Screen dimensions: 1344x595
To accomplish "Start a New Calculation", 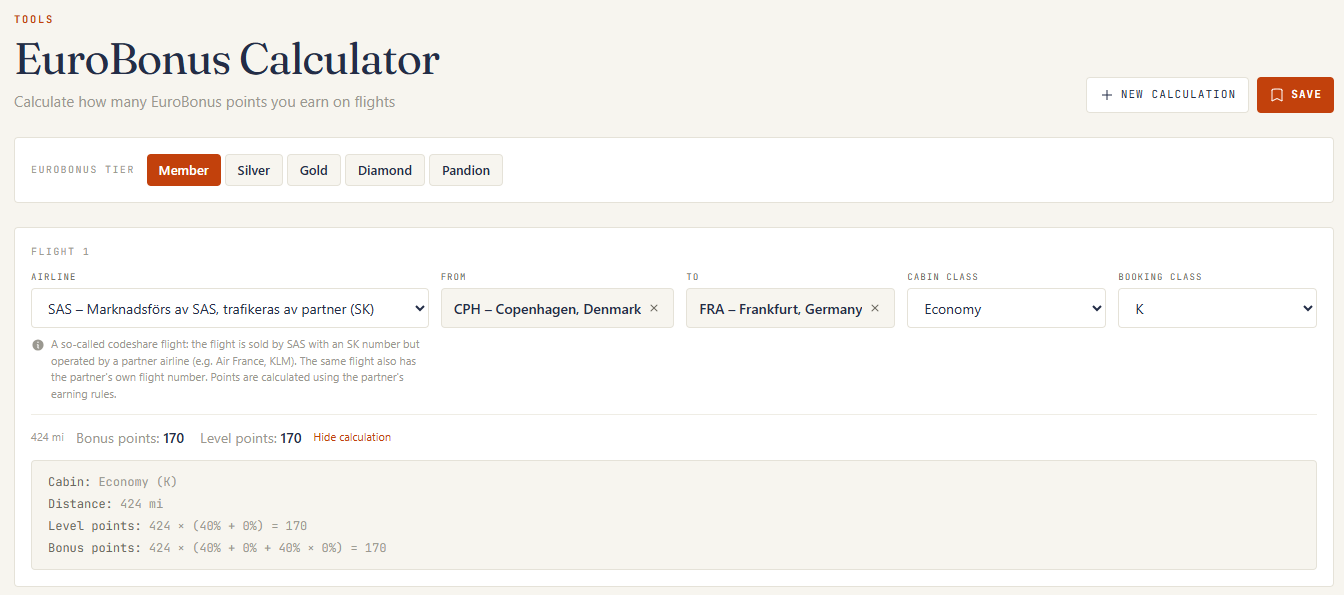I will point(1167,95).
